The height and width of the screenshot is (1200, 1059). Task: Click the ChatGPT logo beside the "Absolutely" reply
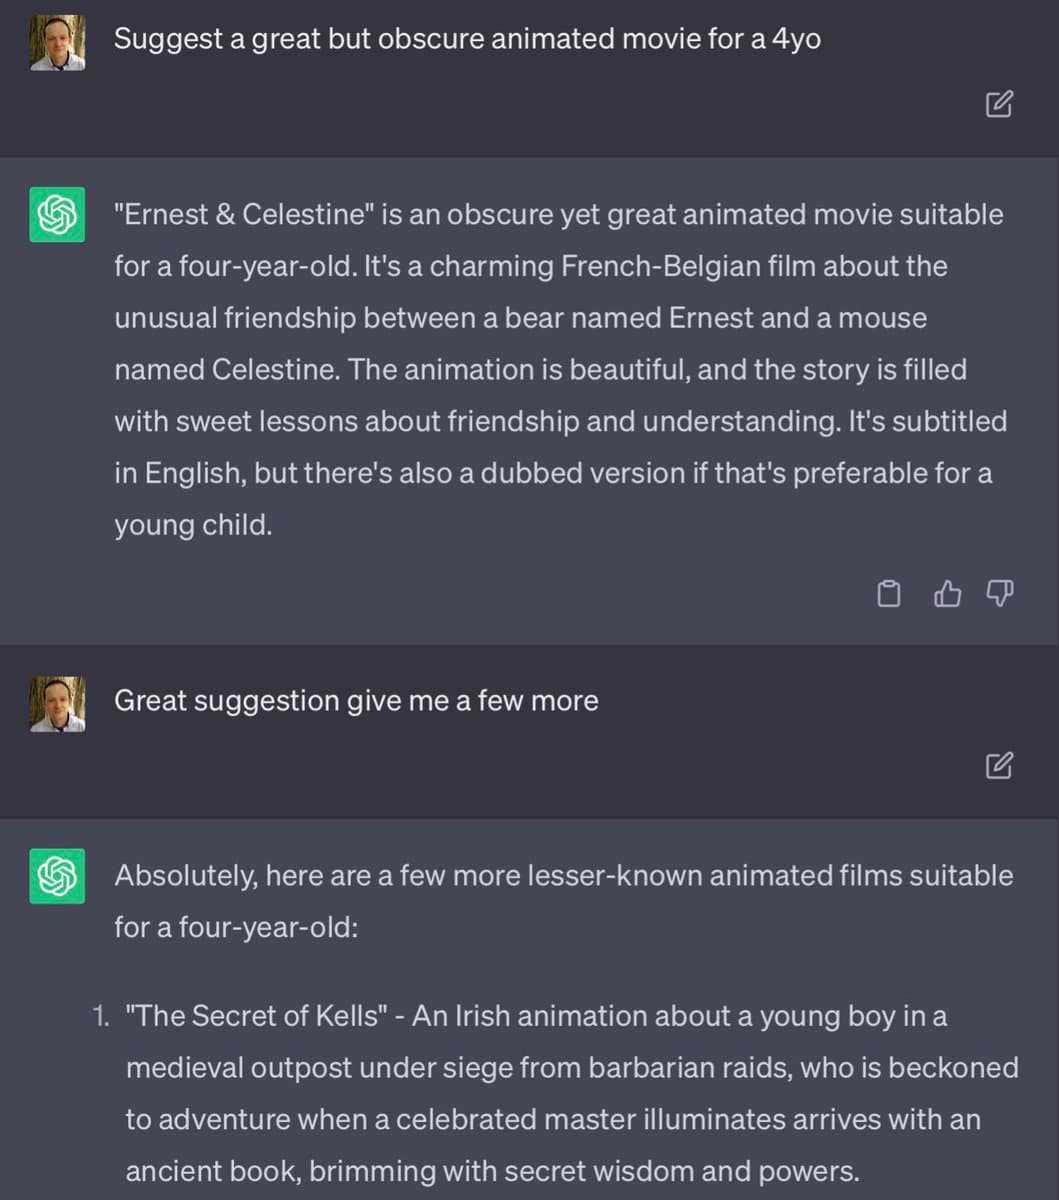[x=57, y=876]
